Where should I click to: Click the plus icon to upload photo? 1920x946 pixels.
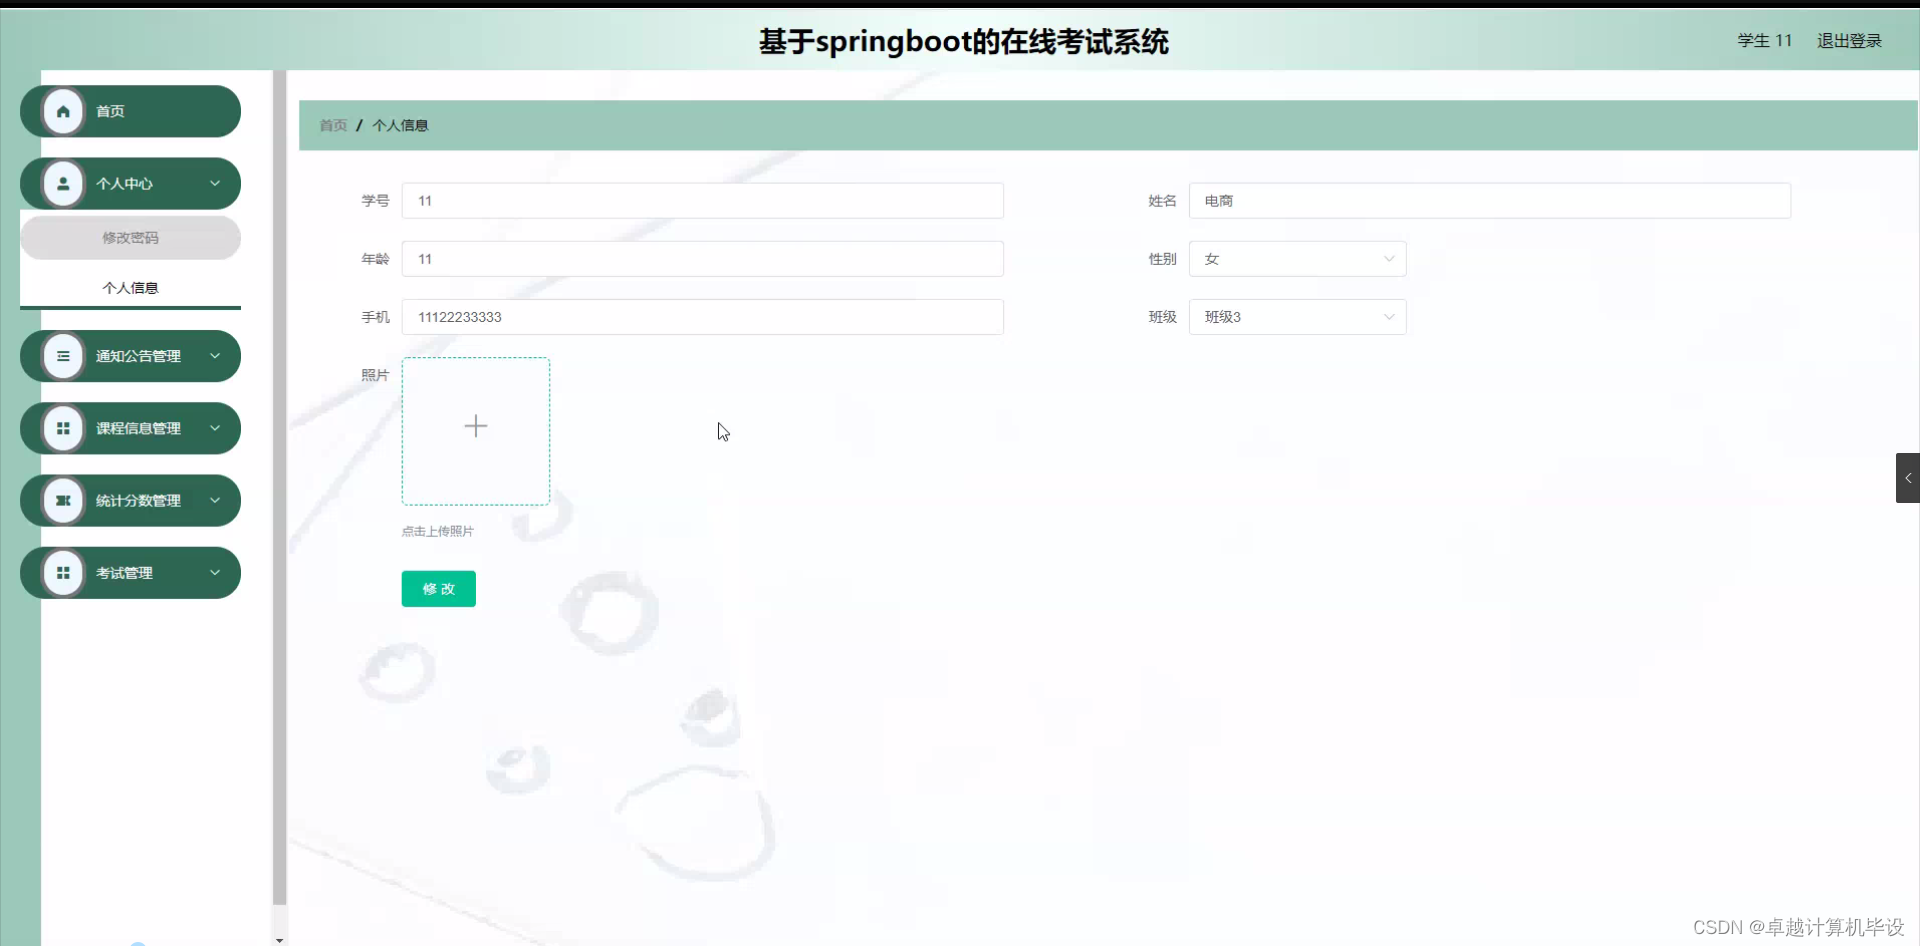[476, 426]
